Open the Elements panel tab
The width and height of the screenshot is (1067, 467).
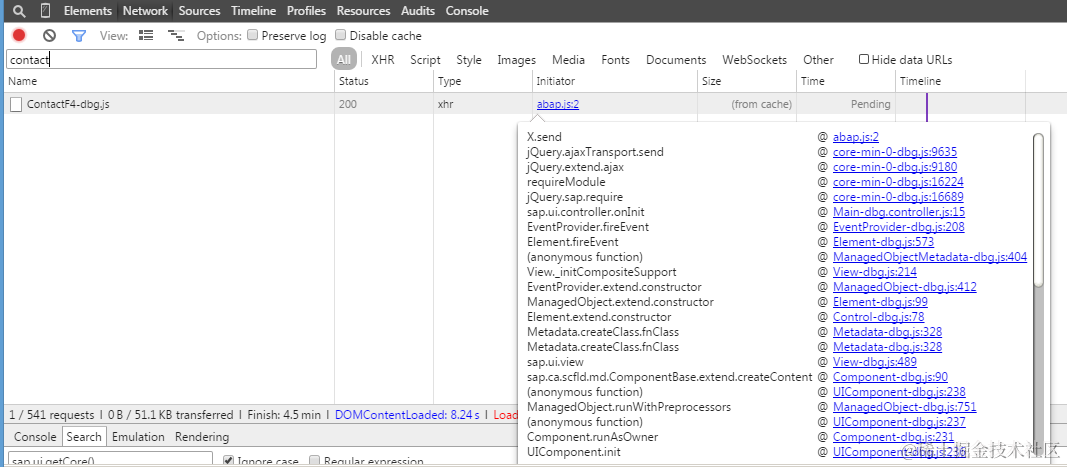click(x=87, y=11)
